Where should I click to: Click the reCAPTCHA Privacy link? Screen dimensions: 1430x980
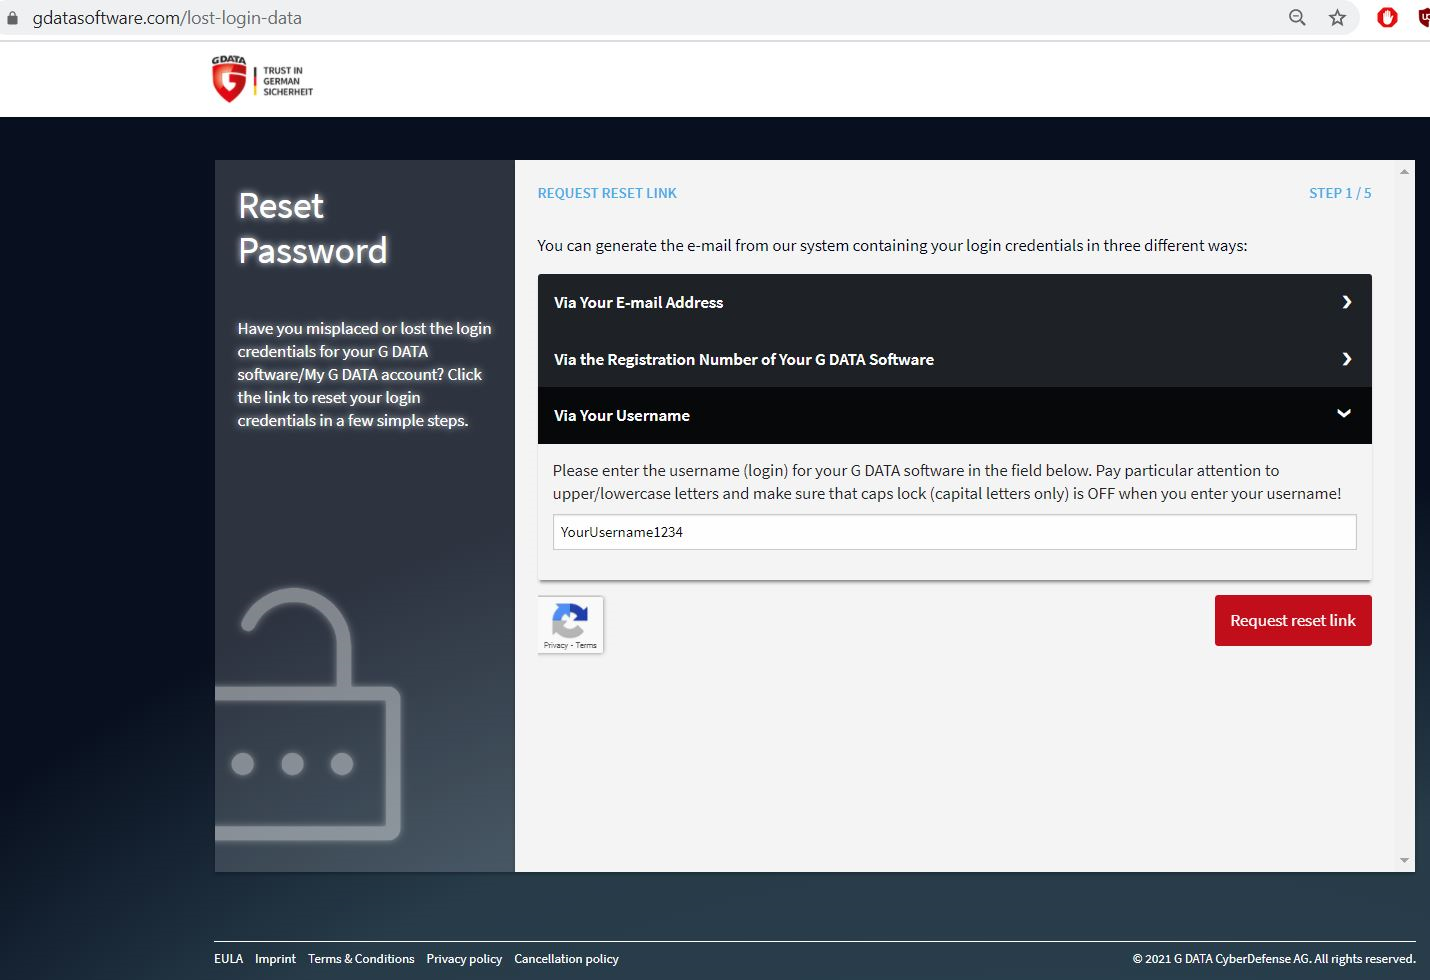tap(555, 645)
